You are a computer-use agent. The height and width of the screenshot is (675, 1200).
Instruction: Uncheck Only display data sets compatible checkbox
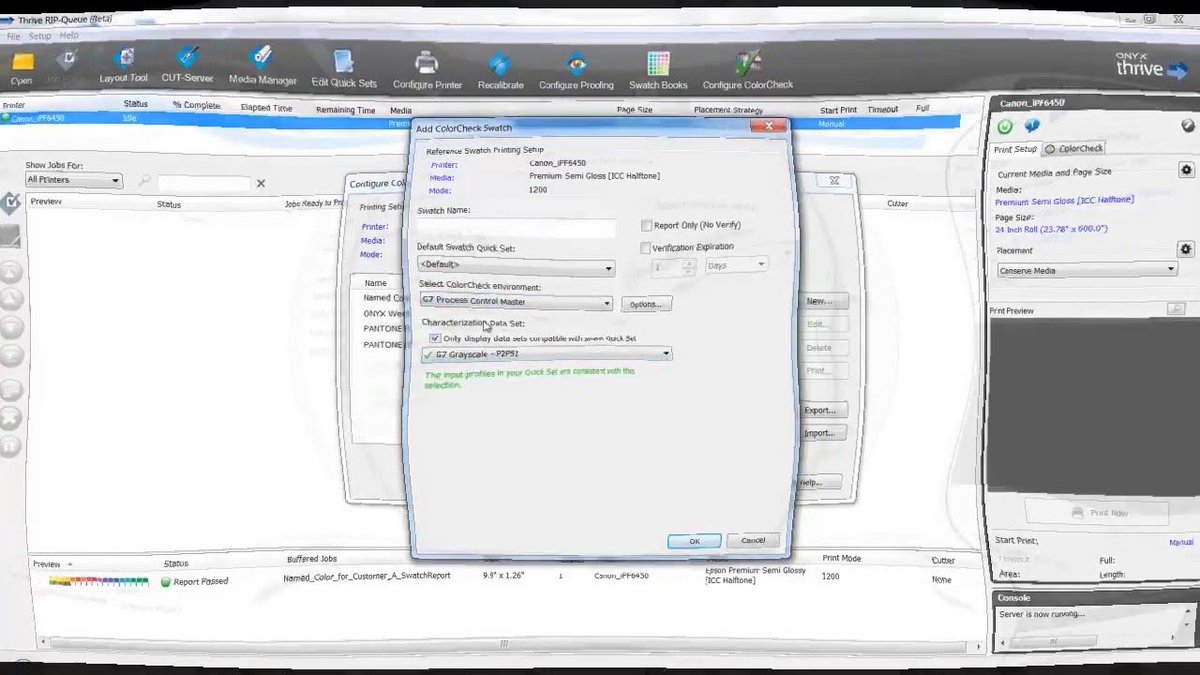(x=434, y=339)
